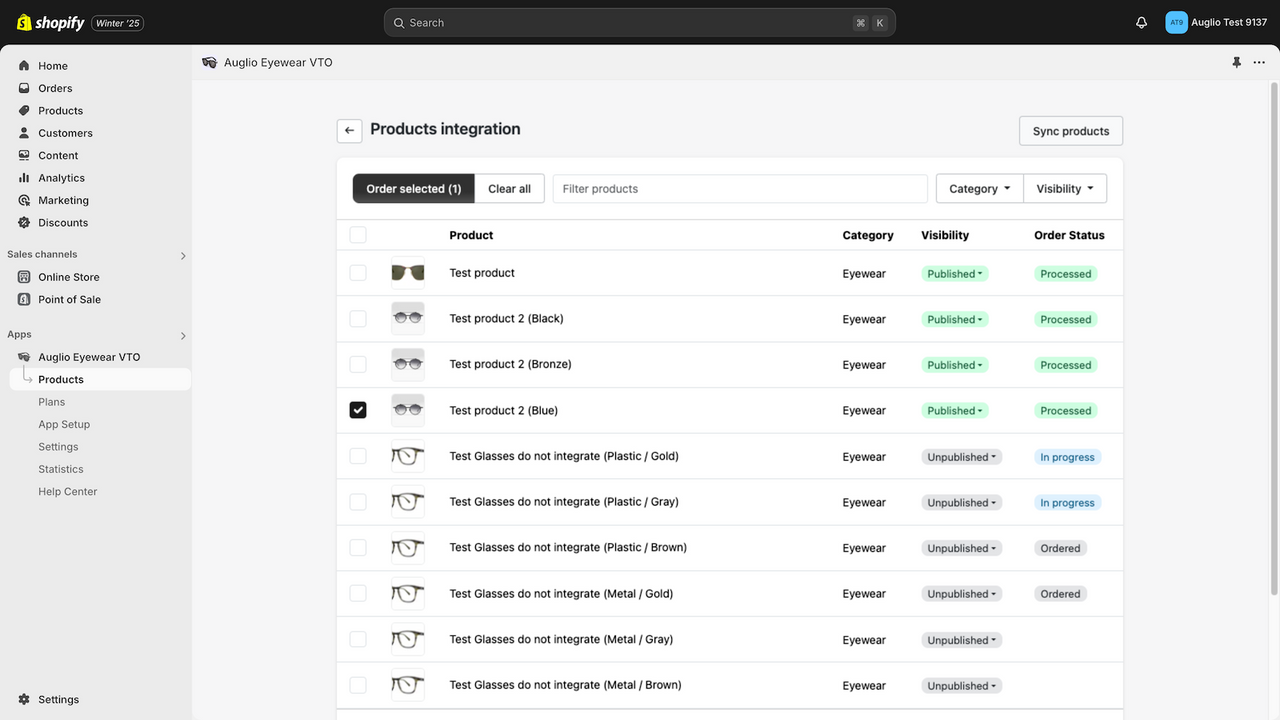Click the Auglio Eyewear VTO sidebar app icon
Screen dimensions: 1280x720
(24, 357)
